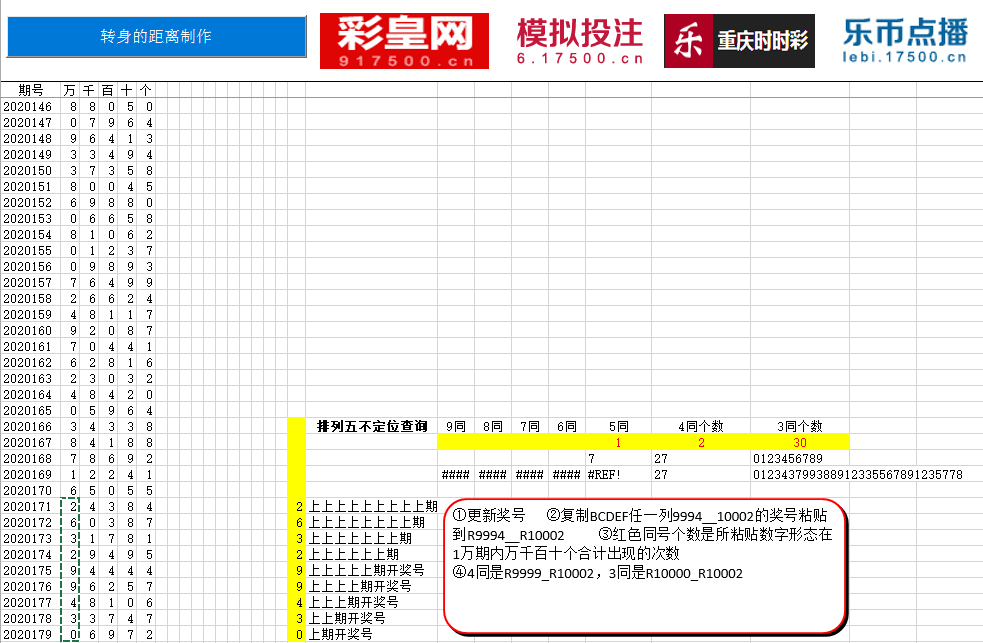Image resolution: width=983 pixels, height=643 pixels.
Task: Select the 3同个数 header cell
Action: pos(800,426)
